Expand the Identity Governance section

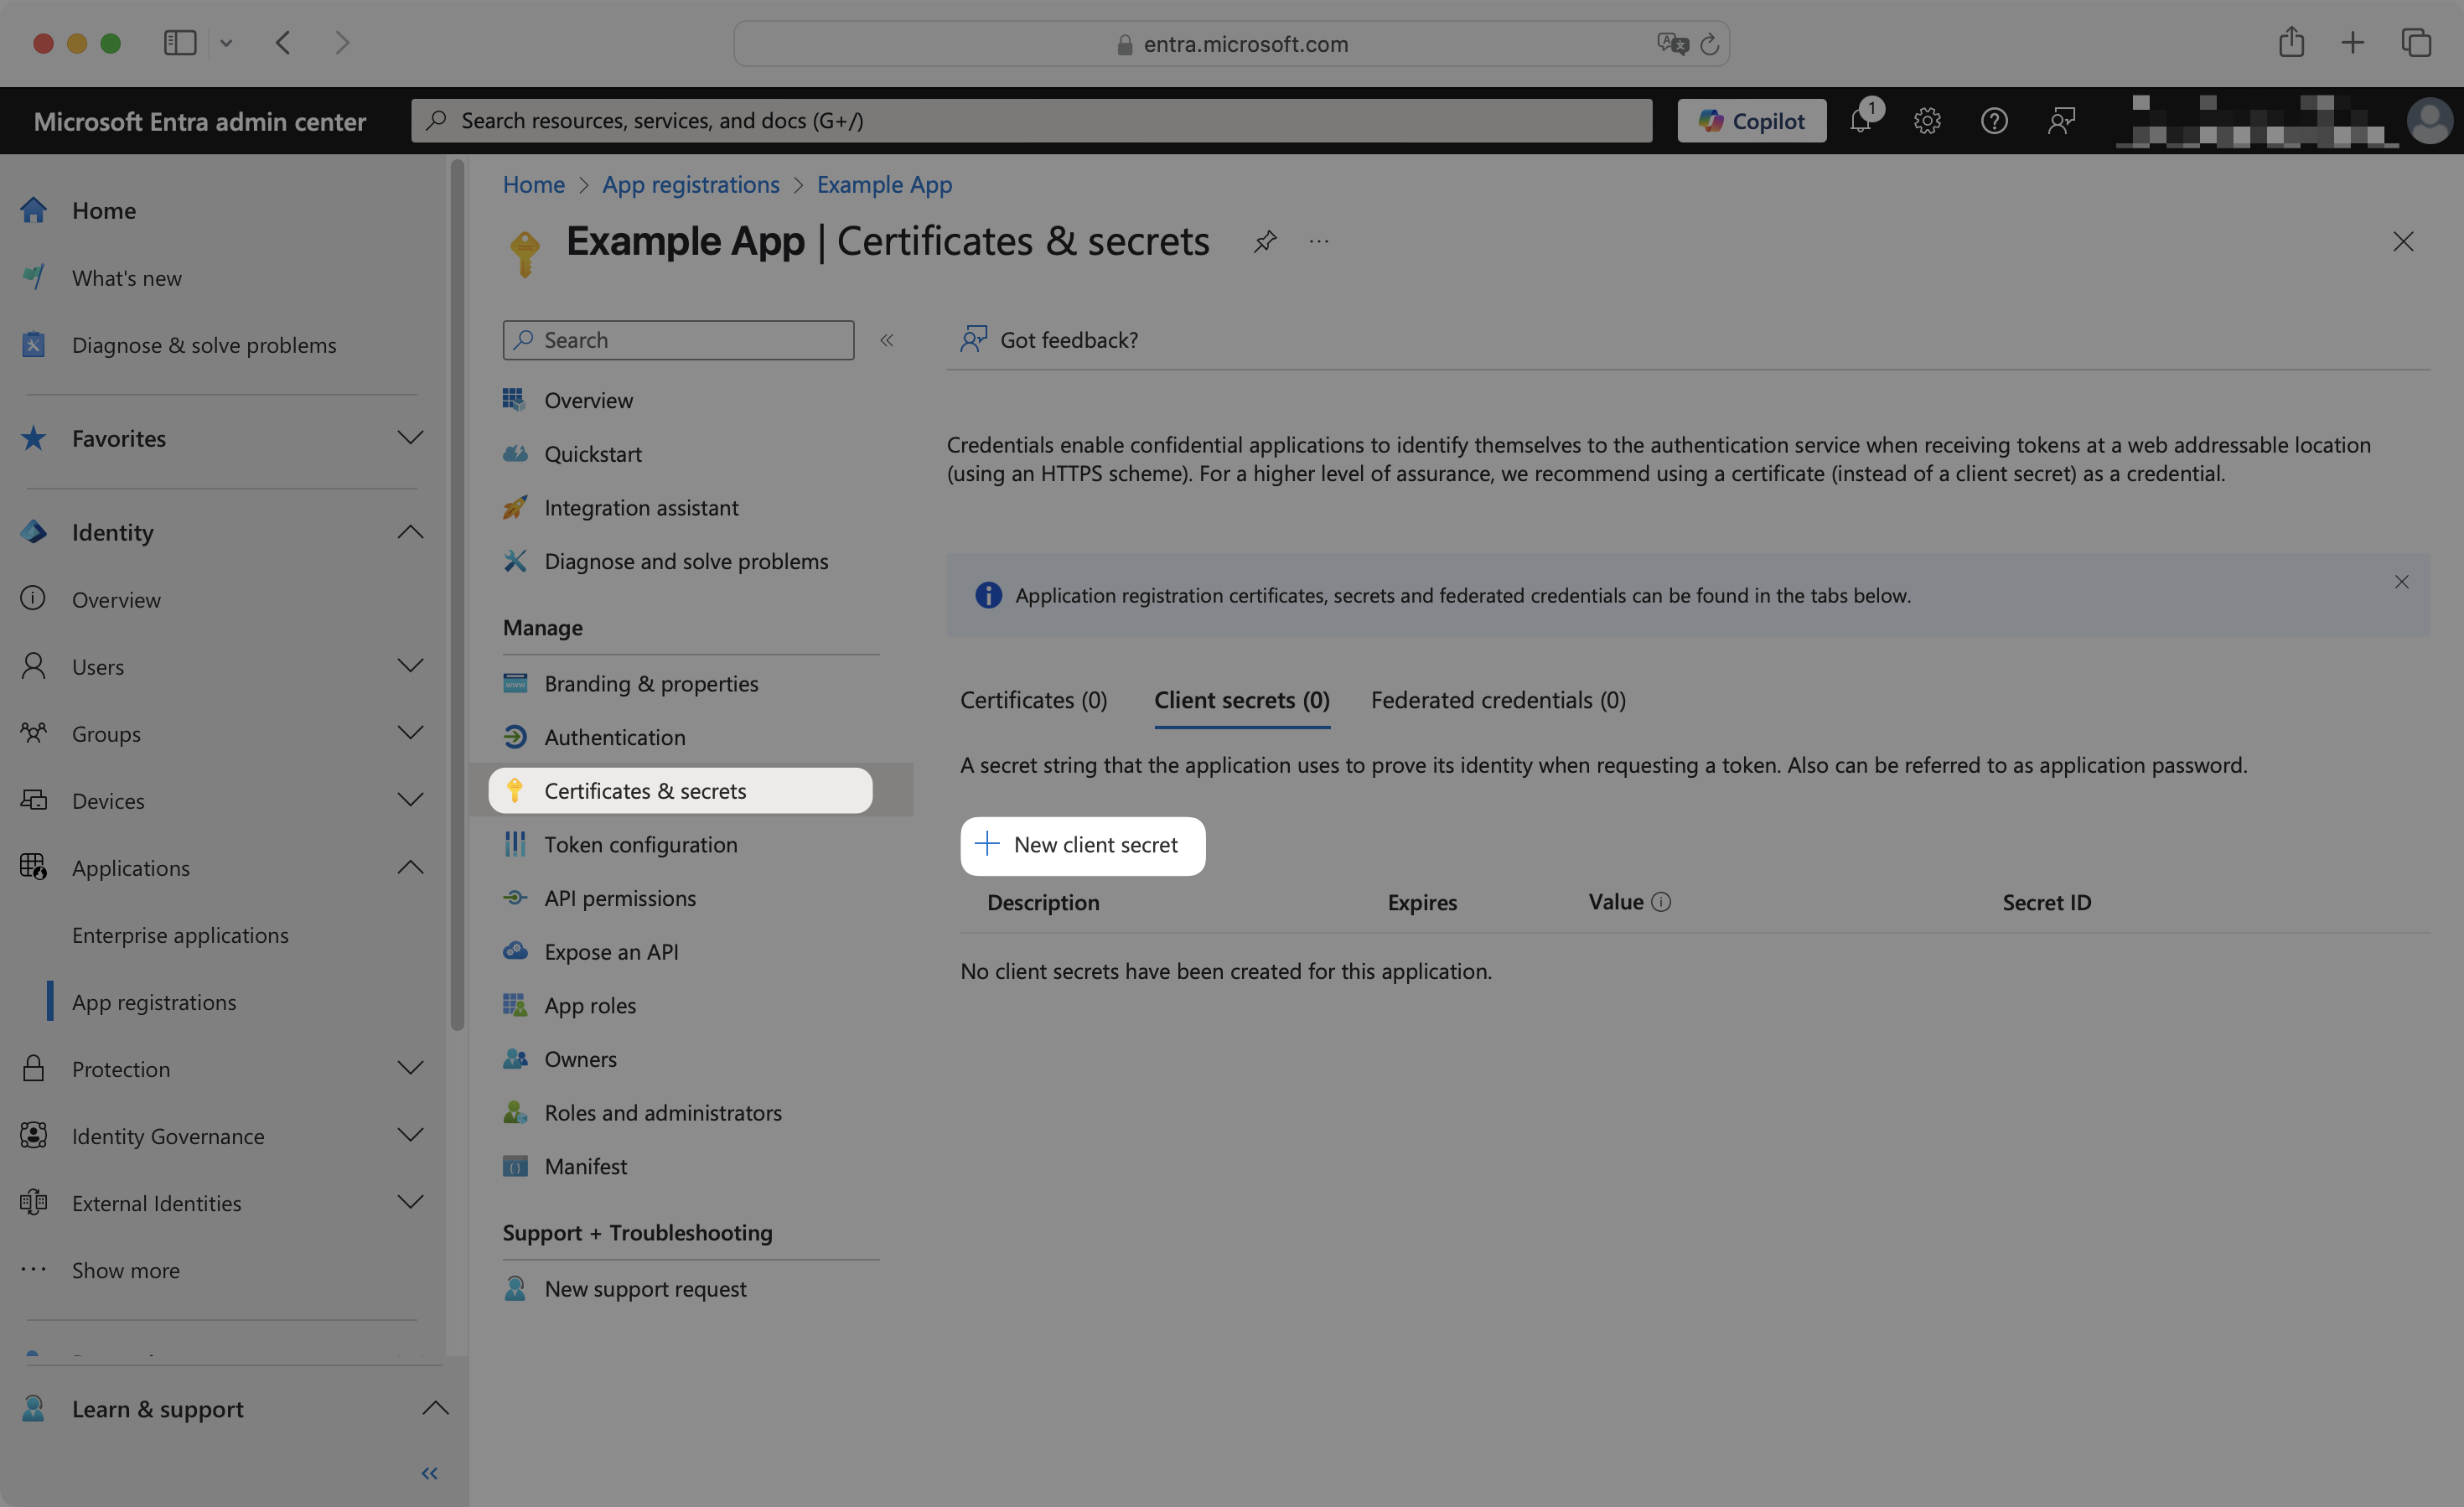coord(410,1135)
